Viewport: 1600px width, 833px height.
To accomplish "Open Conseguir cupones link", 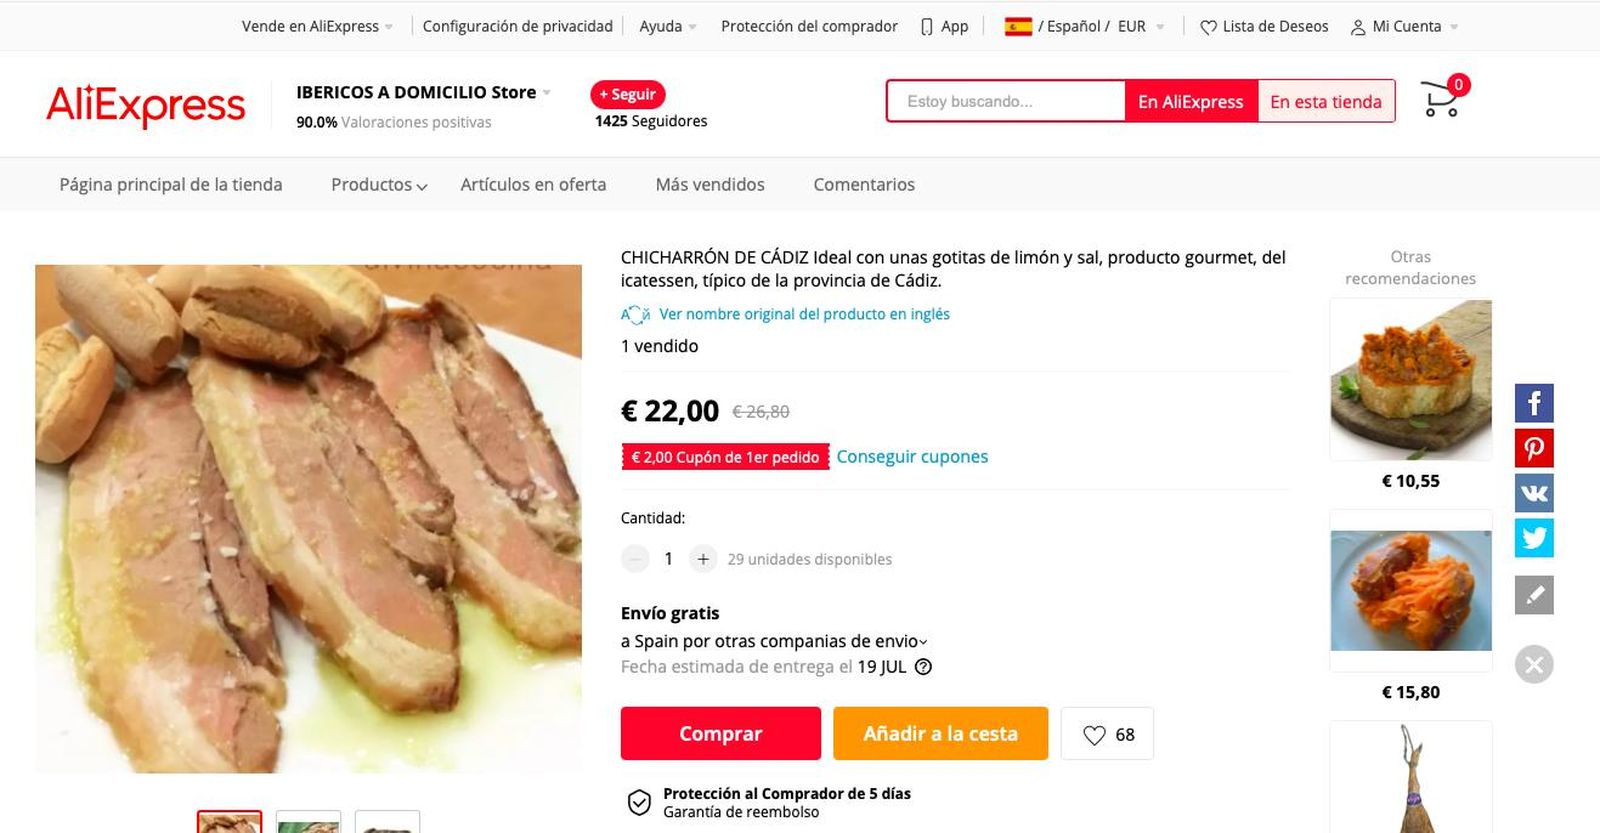I will click(x=912, y=456).
